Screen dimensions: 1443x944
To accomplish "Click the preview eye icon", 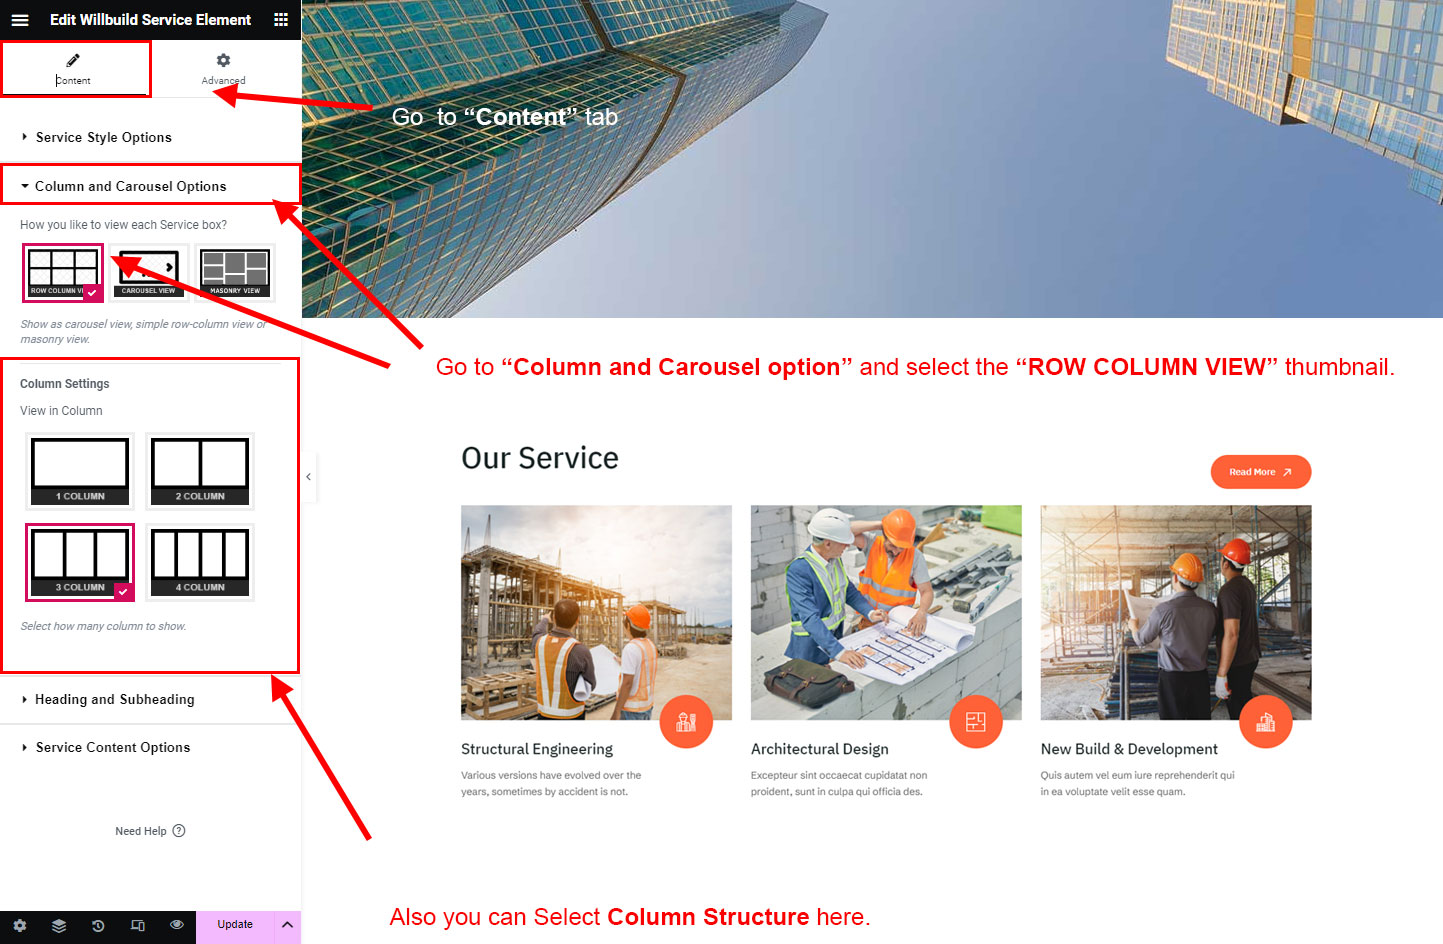I will [x=177, y=925].
